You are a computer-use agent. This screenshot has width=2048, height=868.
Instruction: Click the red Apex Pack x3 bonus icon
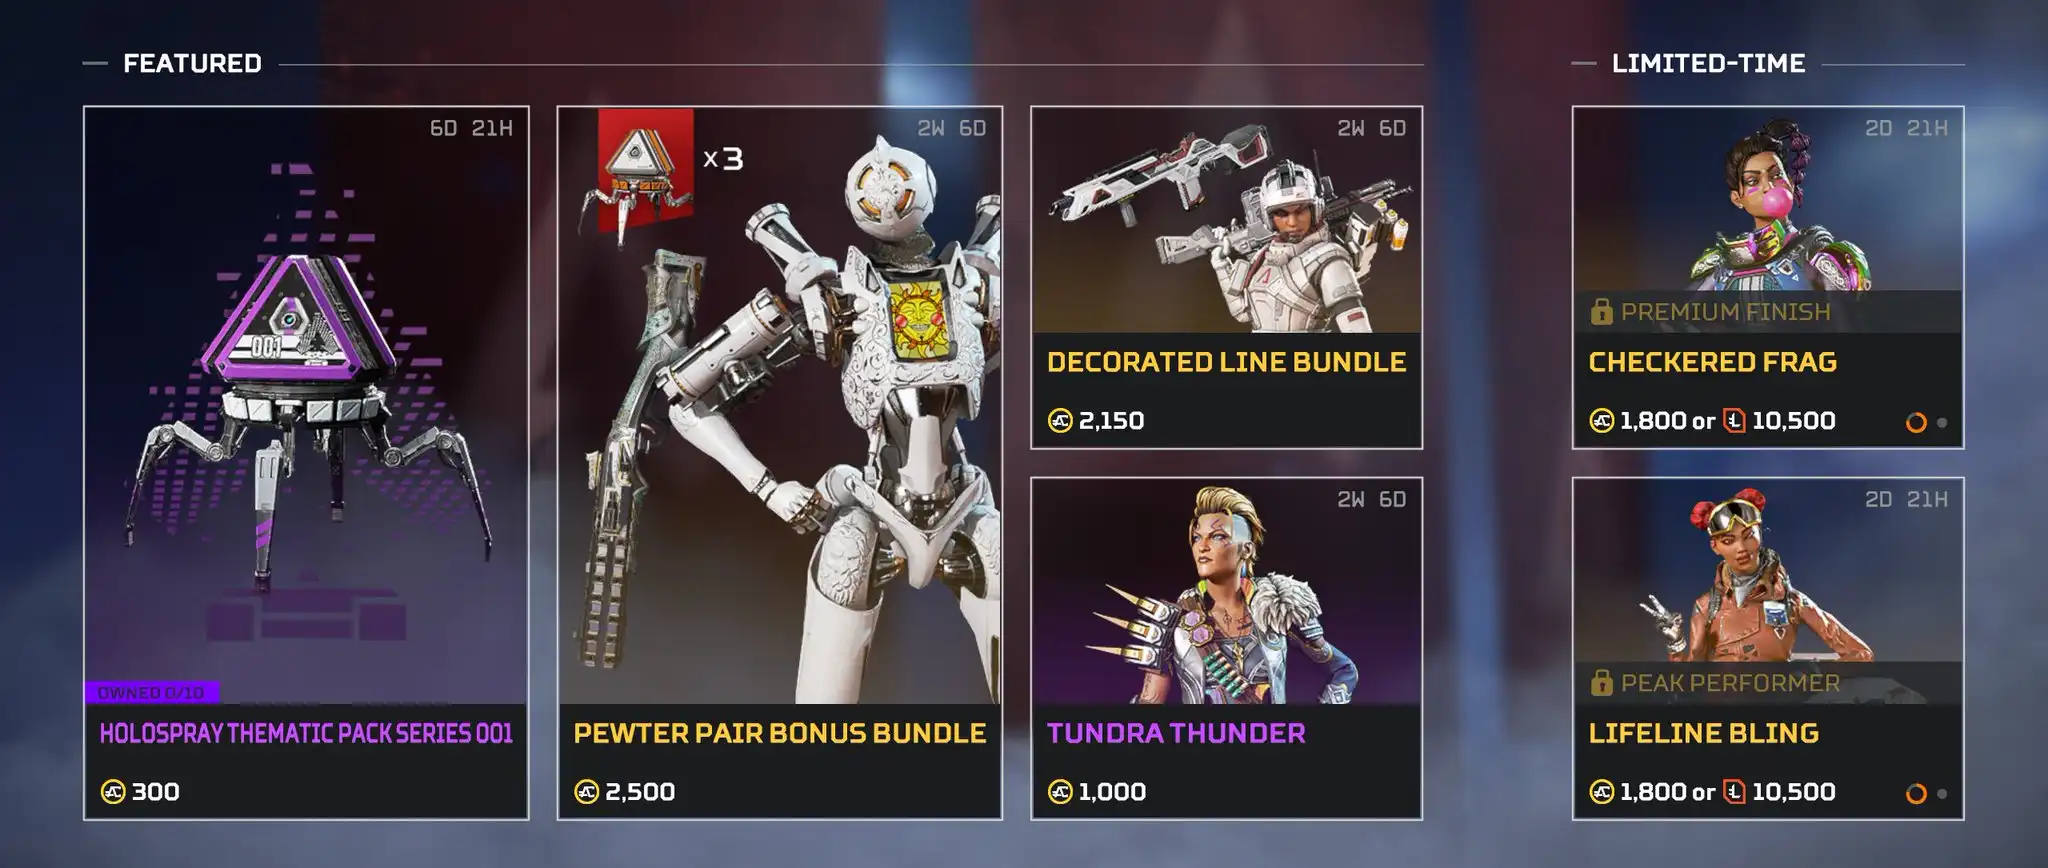click(x=646, y=170)
